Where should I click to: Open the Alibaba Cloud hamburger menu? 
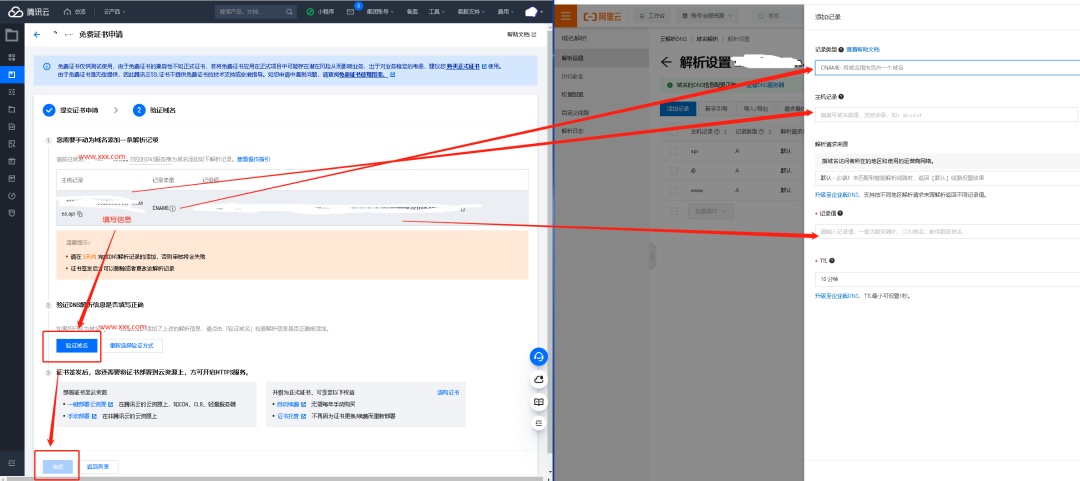pos(565,15)
